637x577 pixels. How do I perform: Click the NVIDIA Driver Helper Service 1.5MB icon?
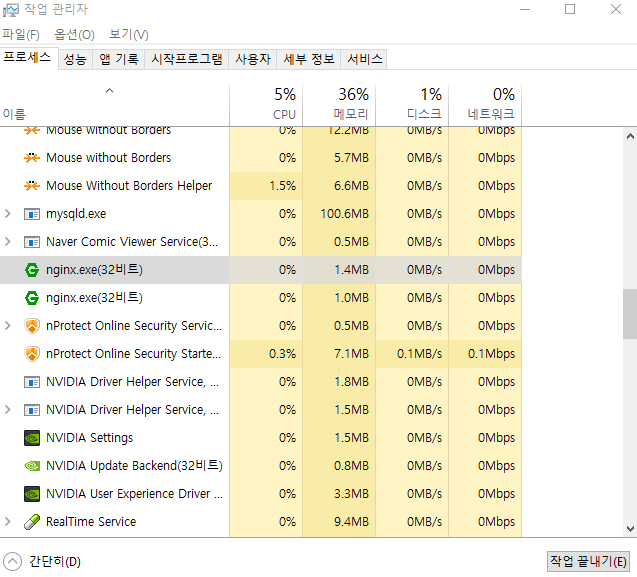[x=32, y=410]
